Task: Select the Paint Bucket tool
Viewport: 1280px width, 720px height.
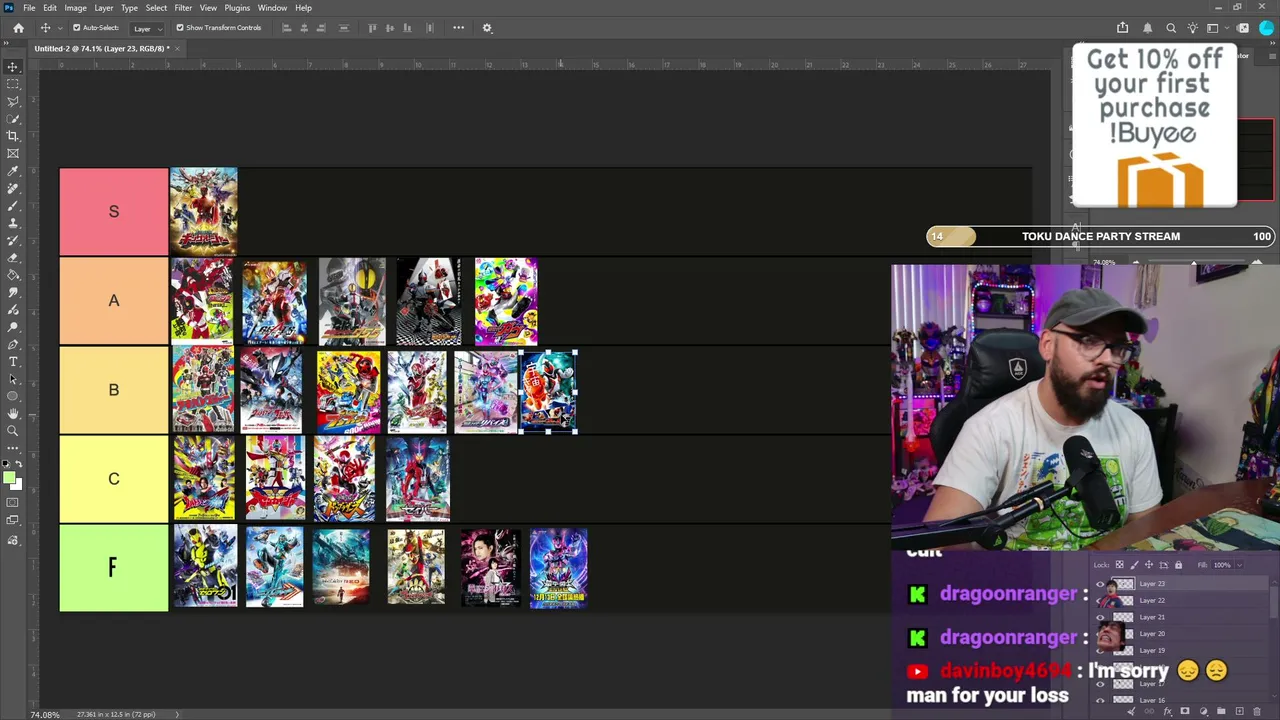Action: click(x=13, y=275)
